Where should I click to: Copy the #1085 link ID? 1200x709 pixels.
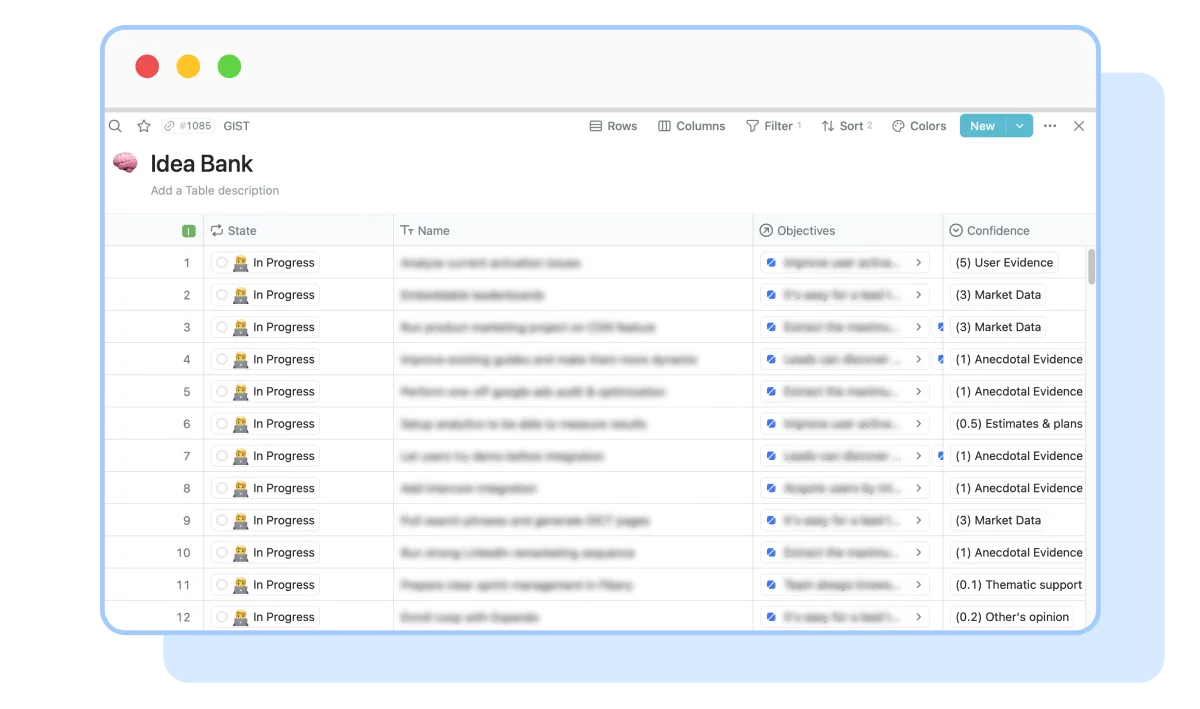click(187, 126)
